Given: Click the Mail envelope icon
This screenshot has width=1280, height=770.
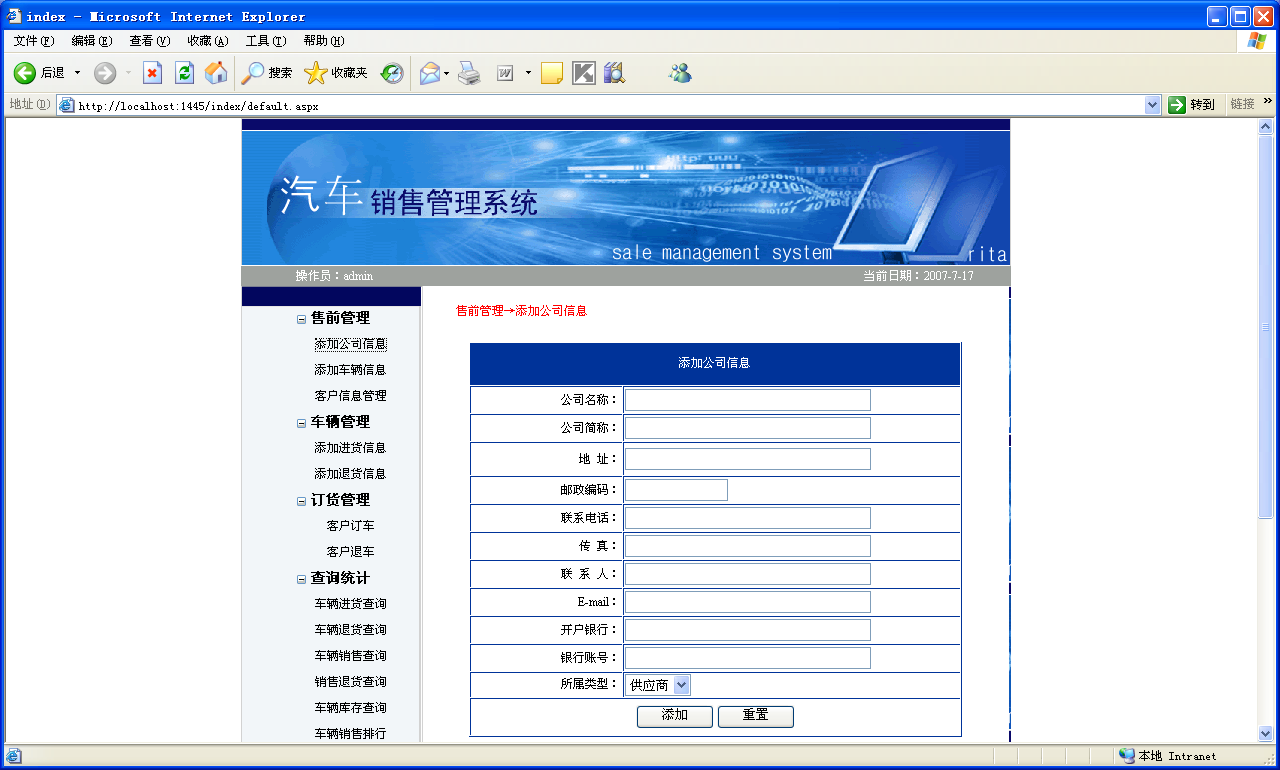Looking at the screenshot, I should click(x=430, y=73).
